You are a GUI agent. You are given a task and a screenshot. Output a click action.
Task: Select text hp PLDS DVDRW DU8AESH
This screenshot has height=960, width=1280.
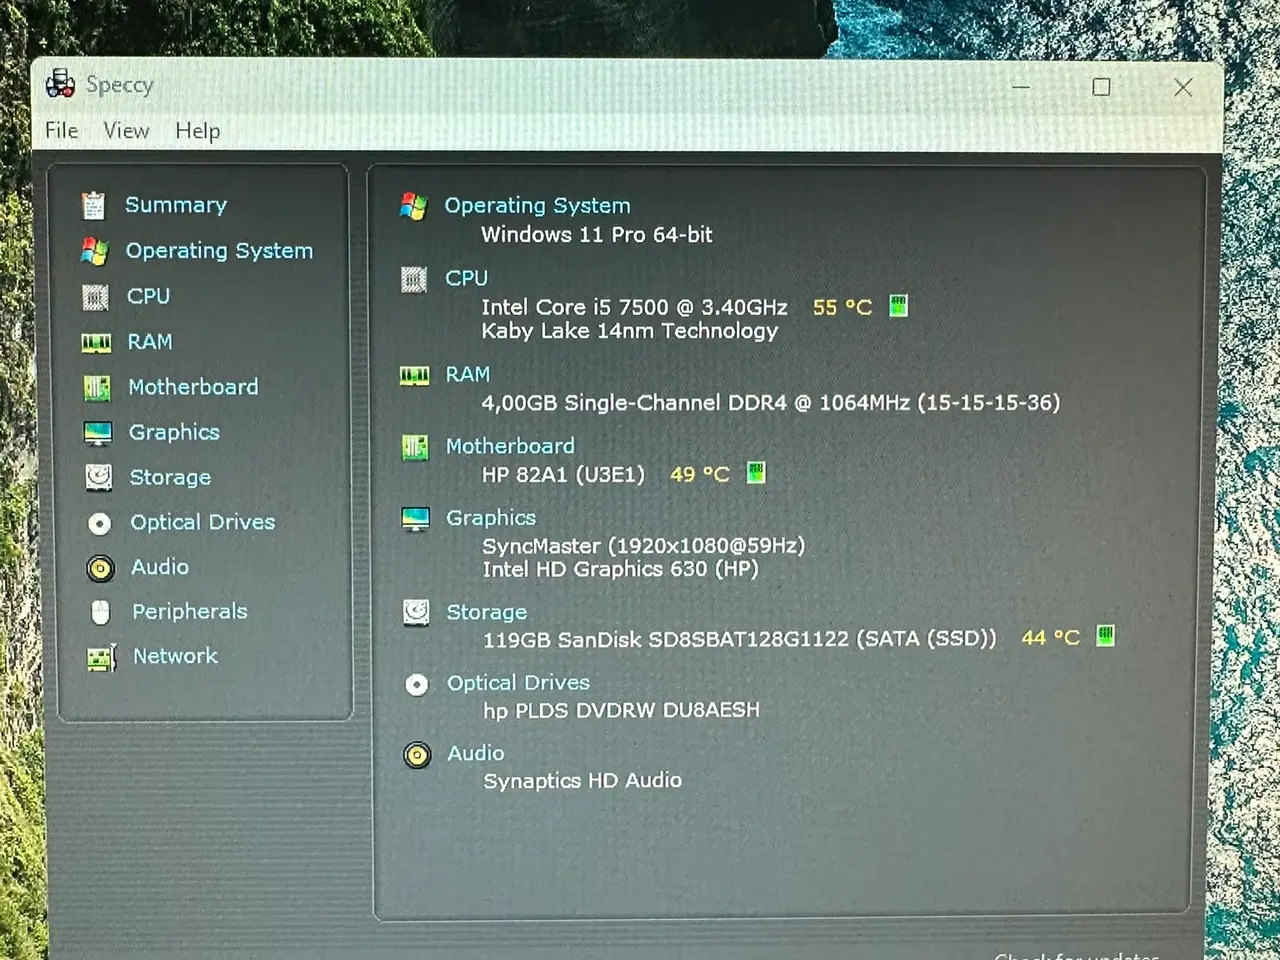622,710
